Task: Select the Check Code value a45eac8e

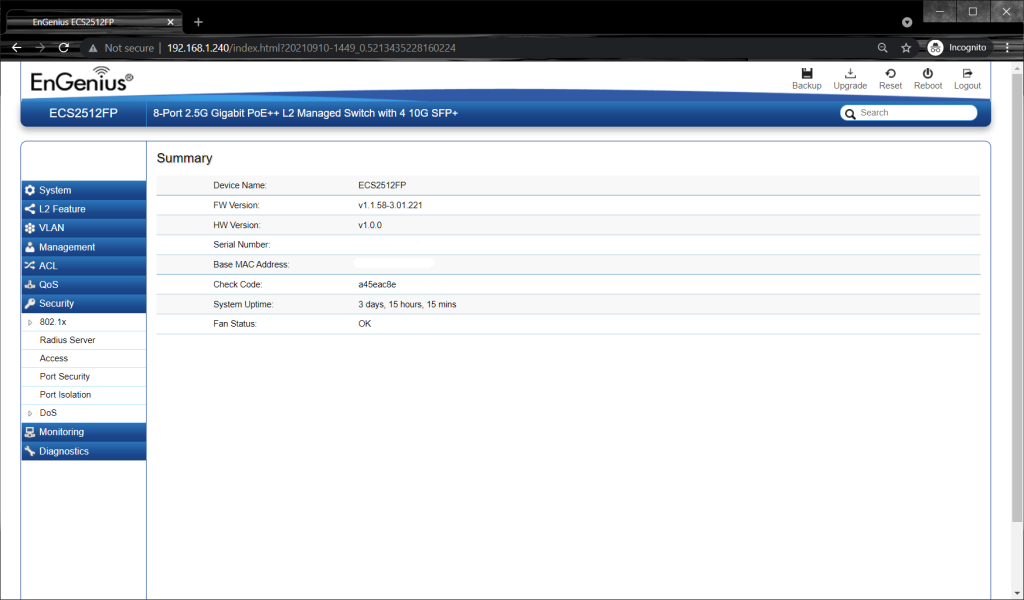Action: pos(377,285)
